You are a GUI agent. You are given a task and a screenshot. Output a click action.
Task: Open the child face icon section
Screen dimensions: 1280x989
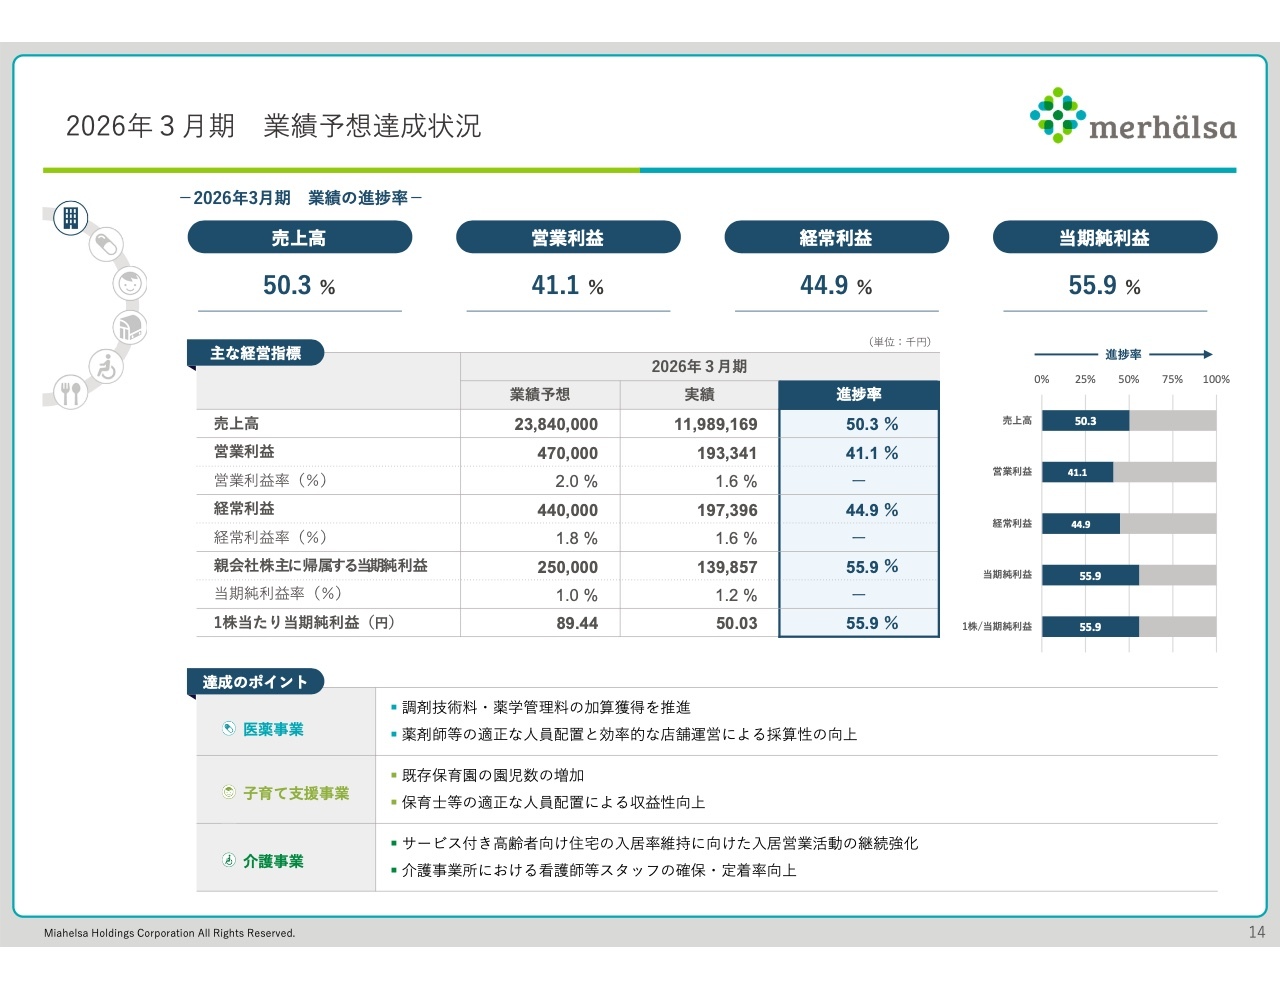(x=129, y=284)
